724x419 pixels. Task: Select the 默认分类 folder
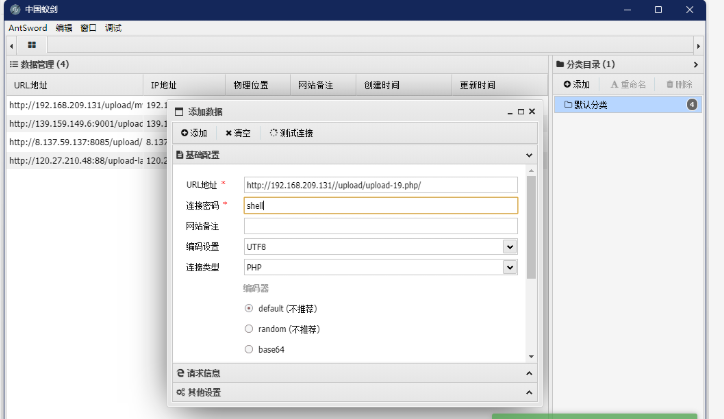tap(628, 105)
